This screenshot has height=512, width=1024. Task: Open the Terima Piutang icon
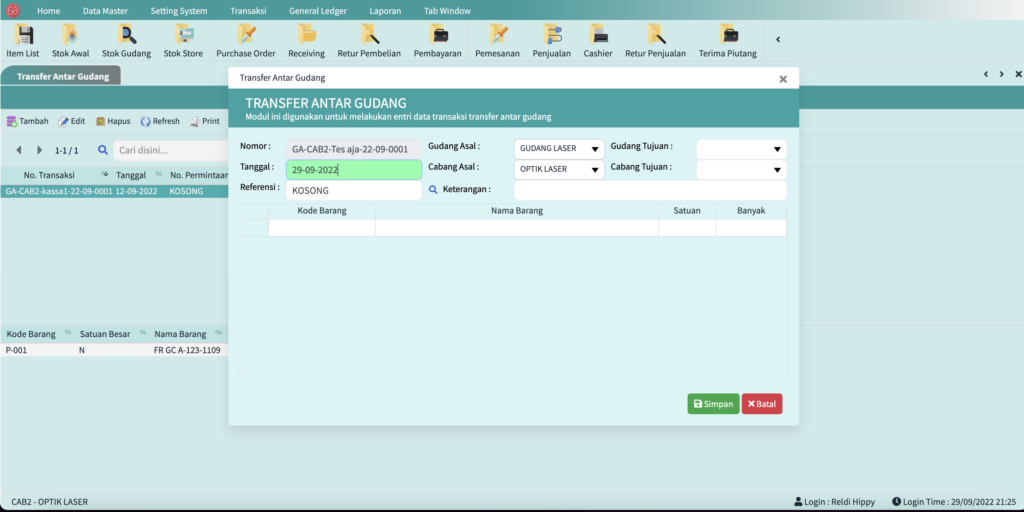pos(727,40)
